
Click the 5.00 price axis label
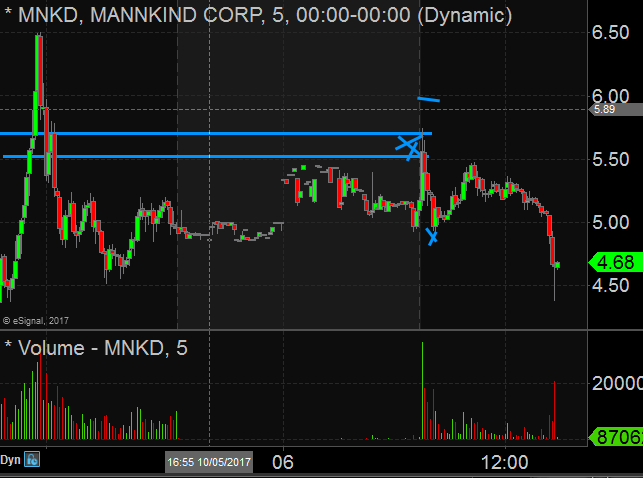click(x=610, y=223)
